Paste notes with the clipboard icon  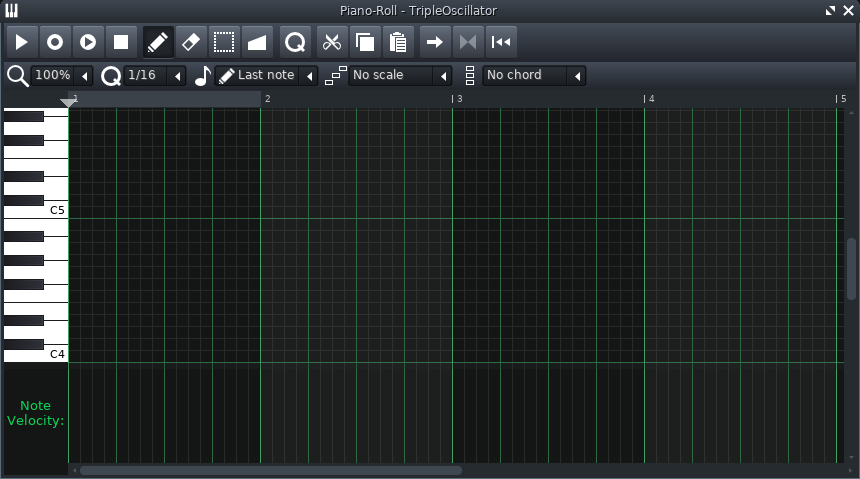398,42
